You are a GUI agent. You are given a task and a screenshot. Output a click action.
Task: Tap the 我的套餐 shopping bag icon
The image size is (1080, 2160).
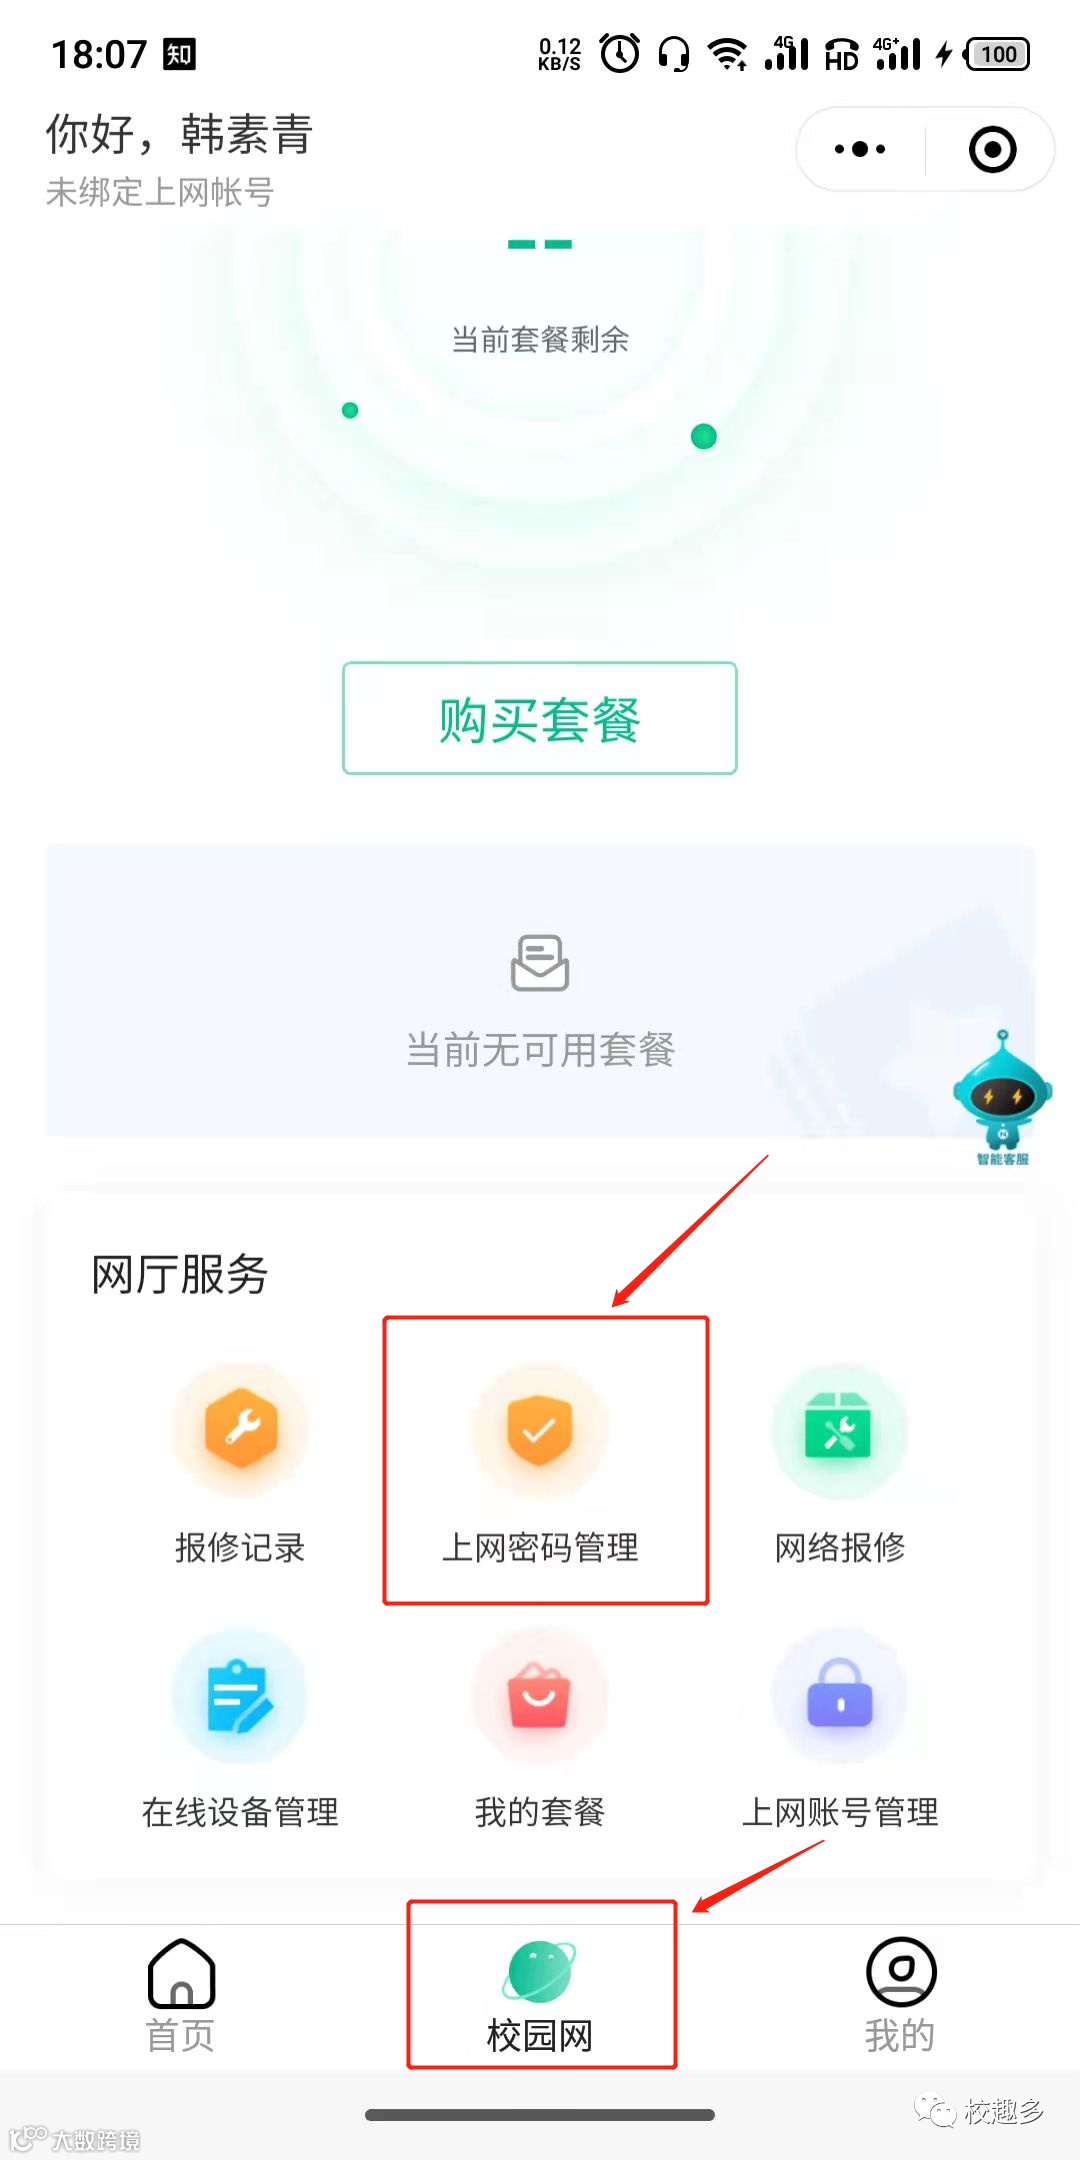540,1696
